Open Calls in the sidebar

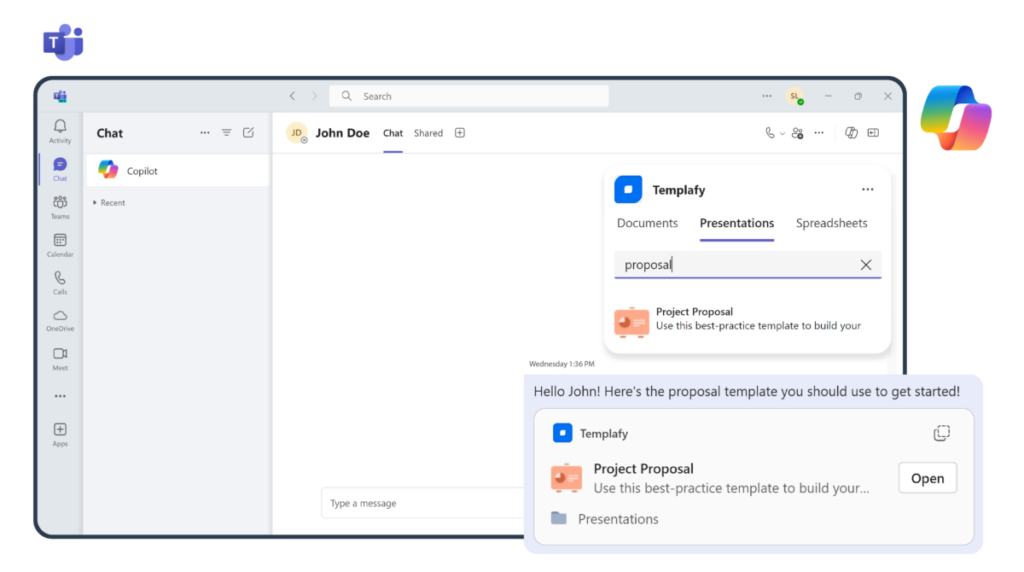click(60, 283)
